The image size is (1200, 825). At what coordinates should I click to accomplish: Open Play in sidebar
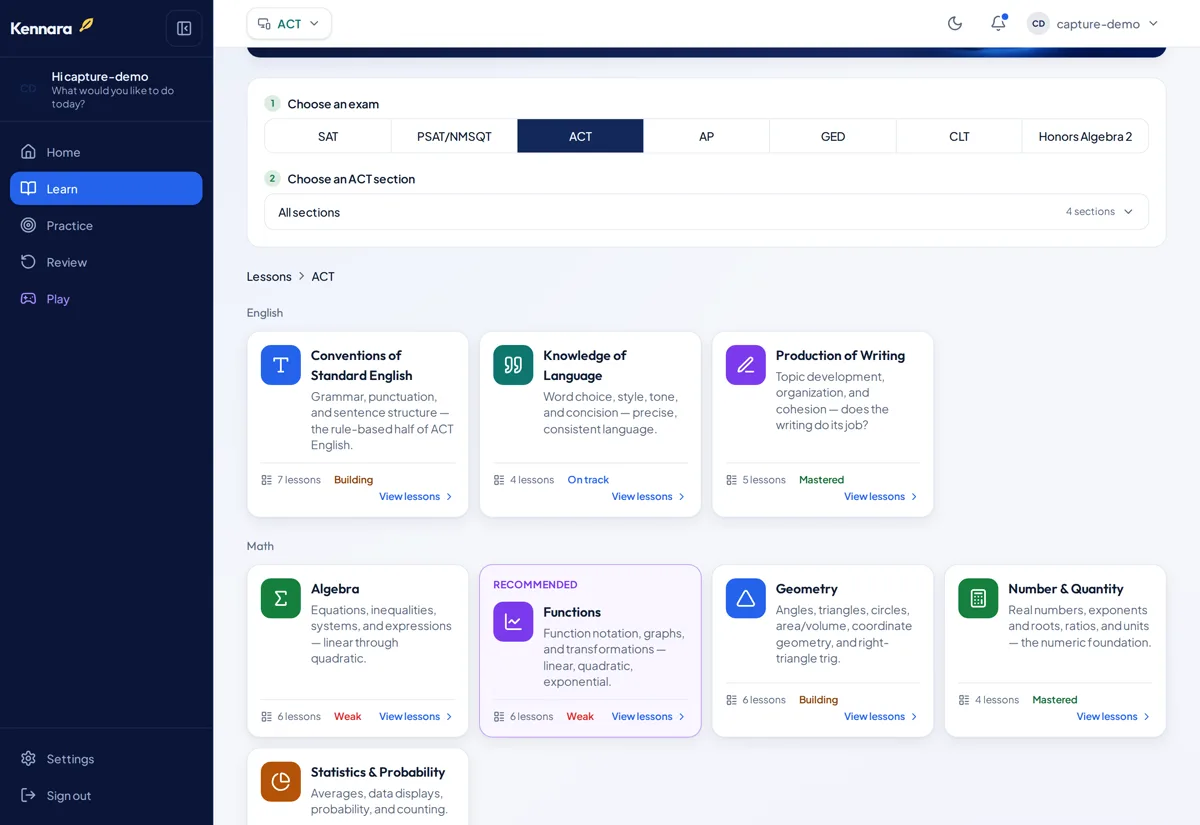[x=106, y=298]
